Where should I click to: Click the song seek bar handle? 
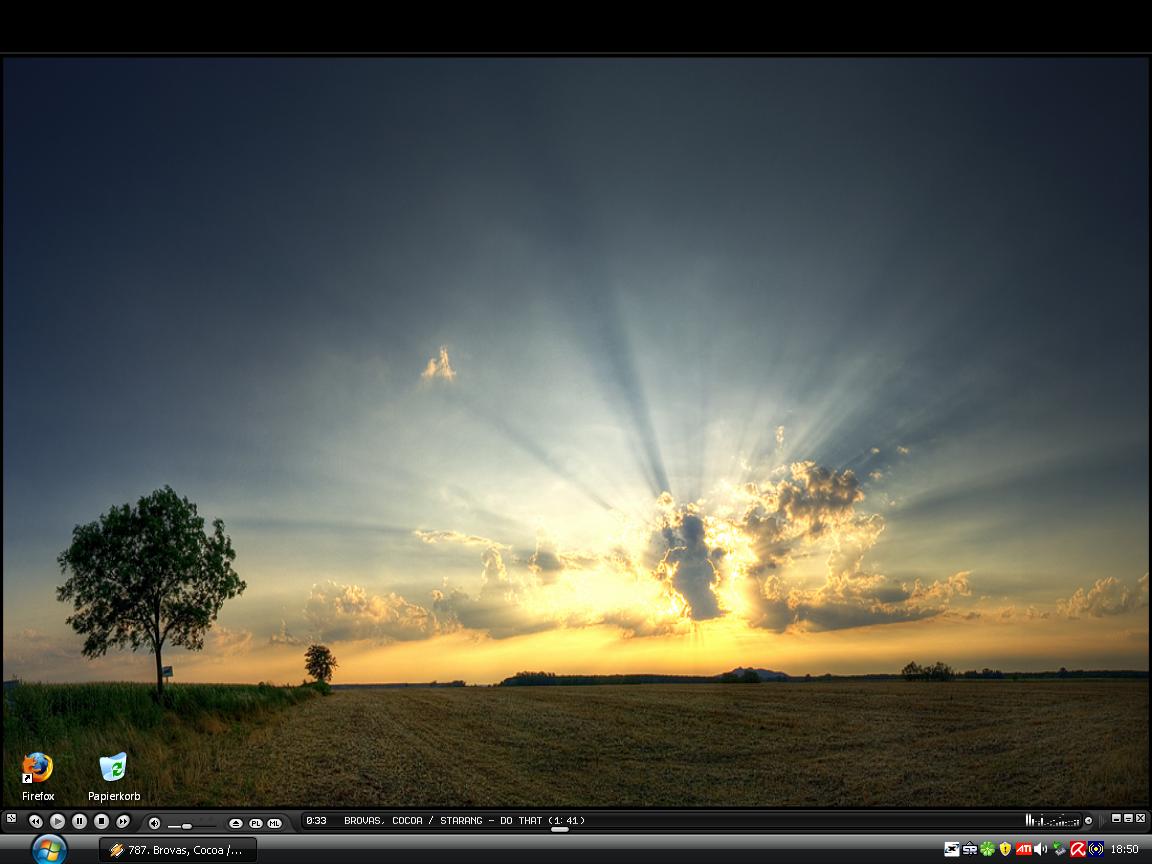pos(560,829)
